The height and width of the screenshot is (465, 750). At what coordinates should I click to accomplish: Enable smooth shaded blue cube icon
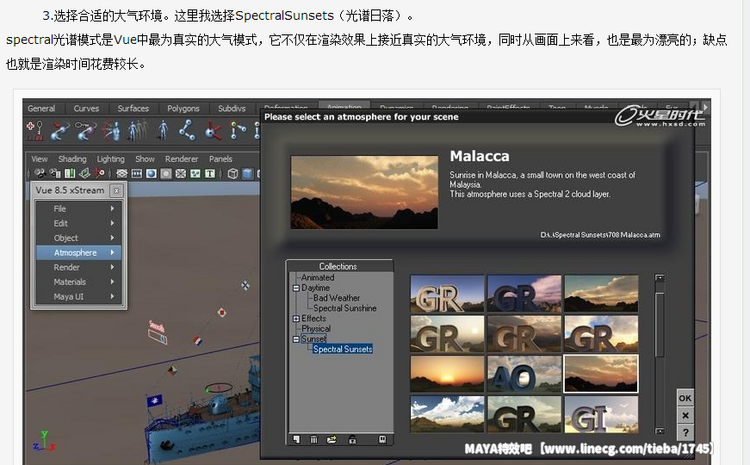click(247, 173)
